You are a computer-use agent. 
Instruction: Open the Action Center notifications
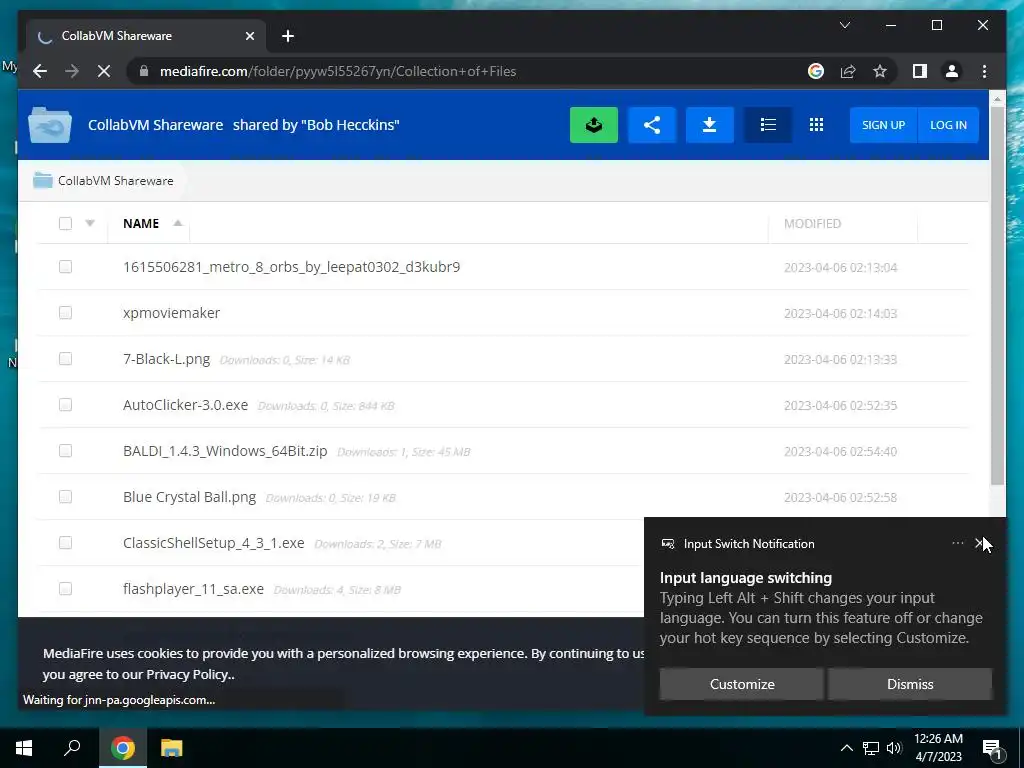tap(991, 748)
